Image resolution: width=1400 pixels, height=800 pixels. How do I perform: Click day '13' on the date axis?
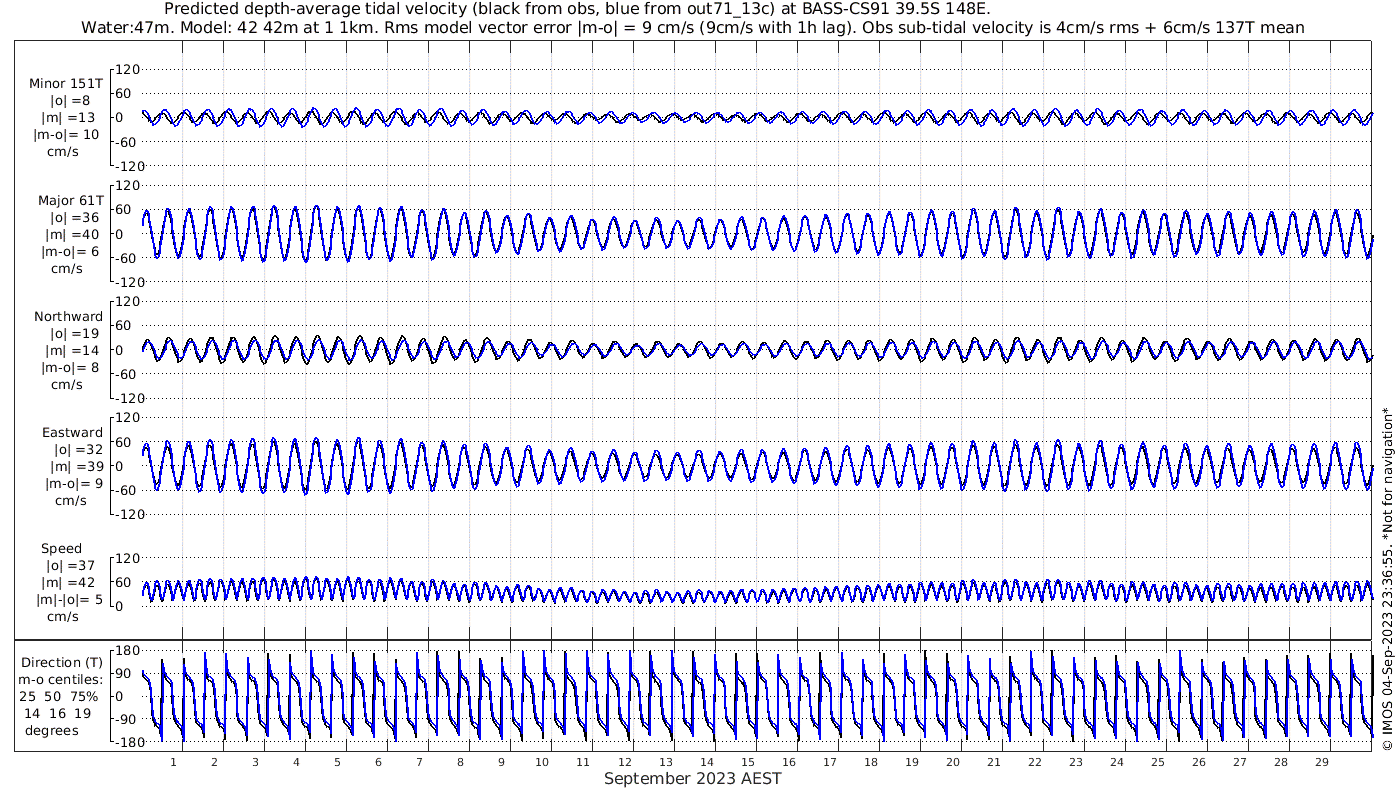(665, 762)
